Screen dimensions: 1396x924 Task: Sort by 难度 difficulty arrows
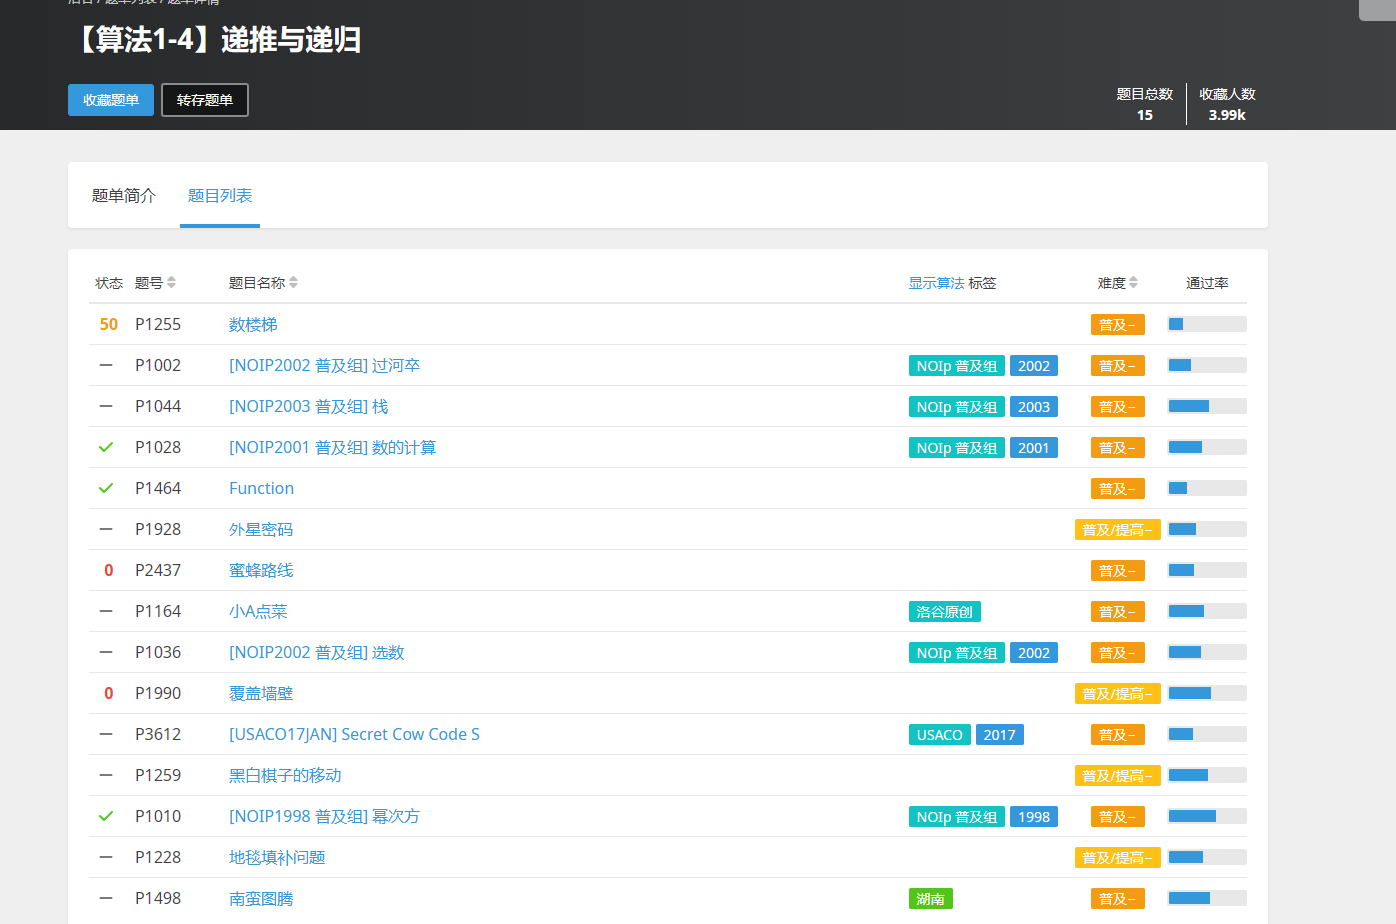pos(1133,283)
